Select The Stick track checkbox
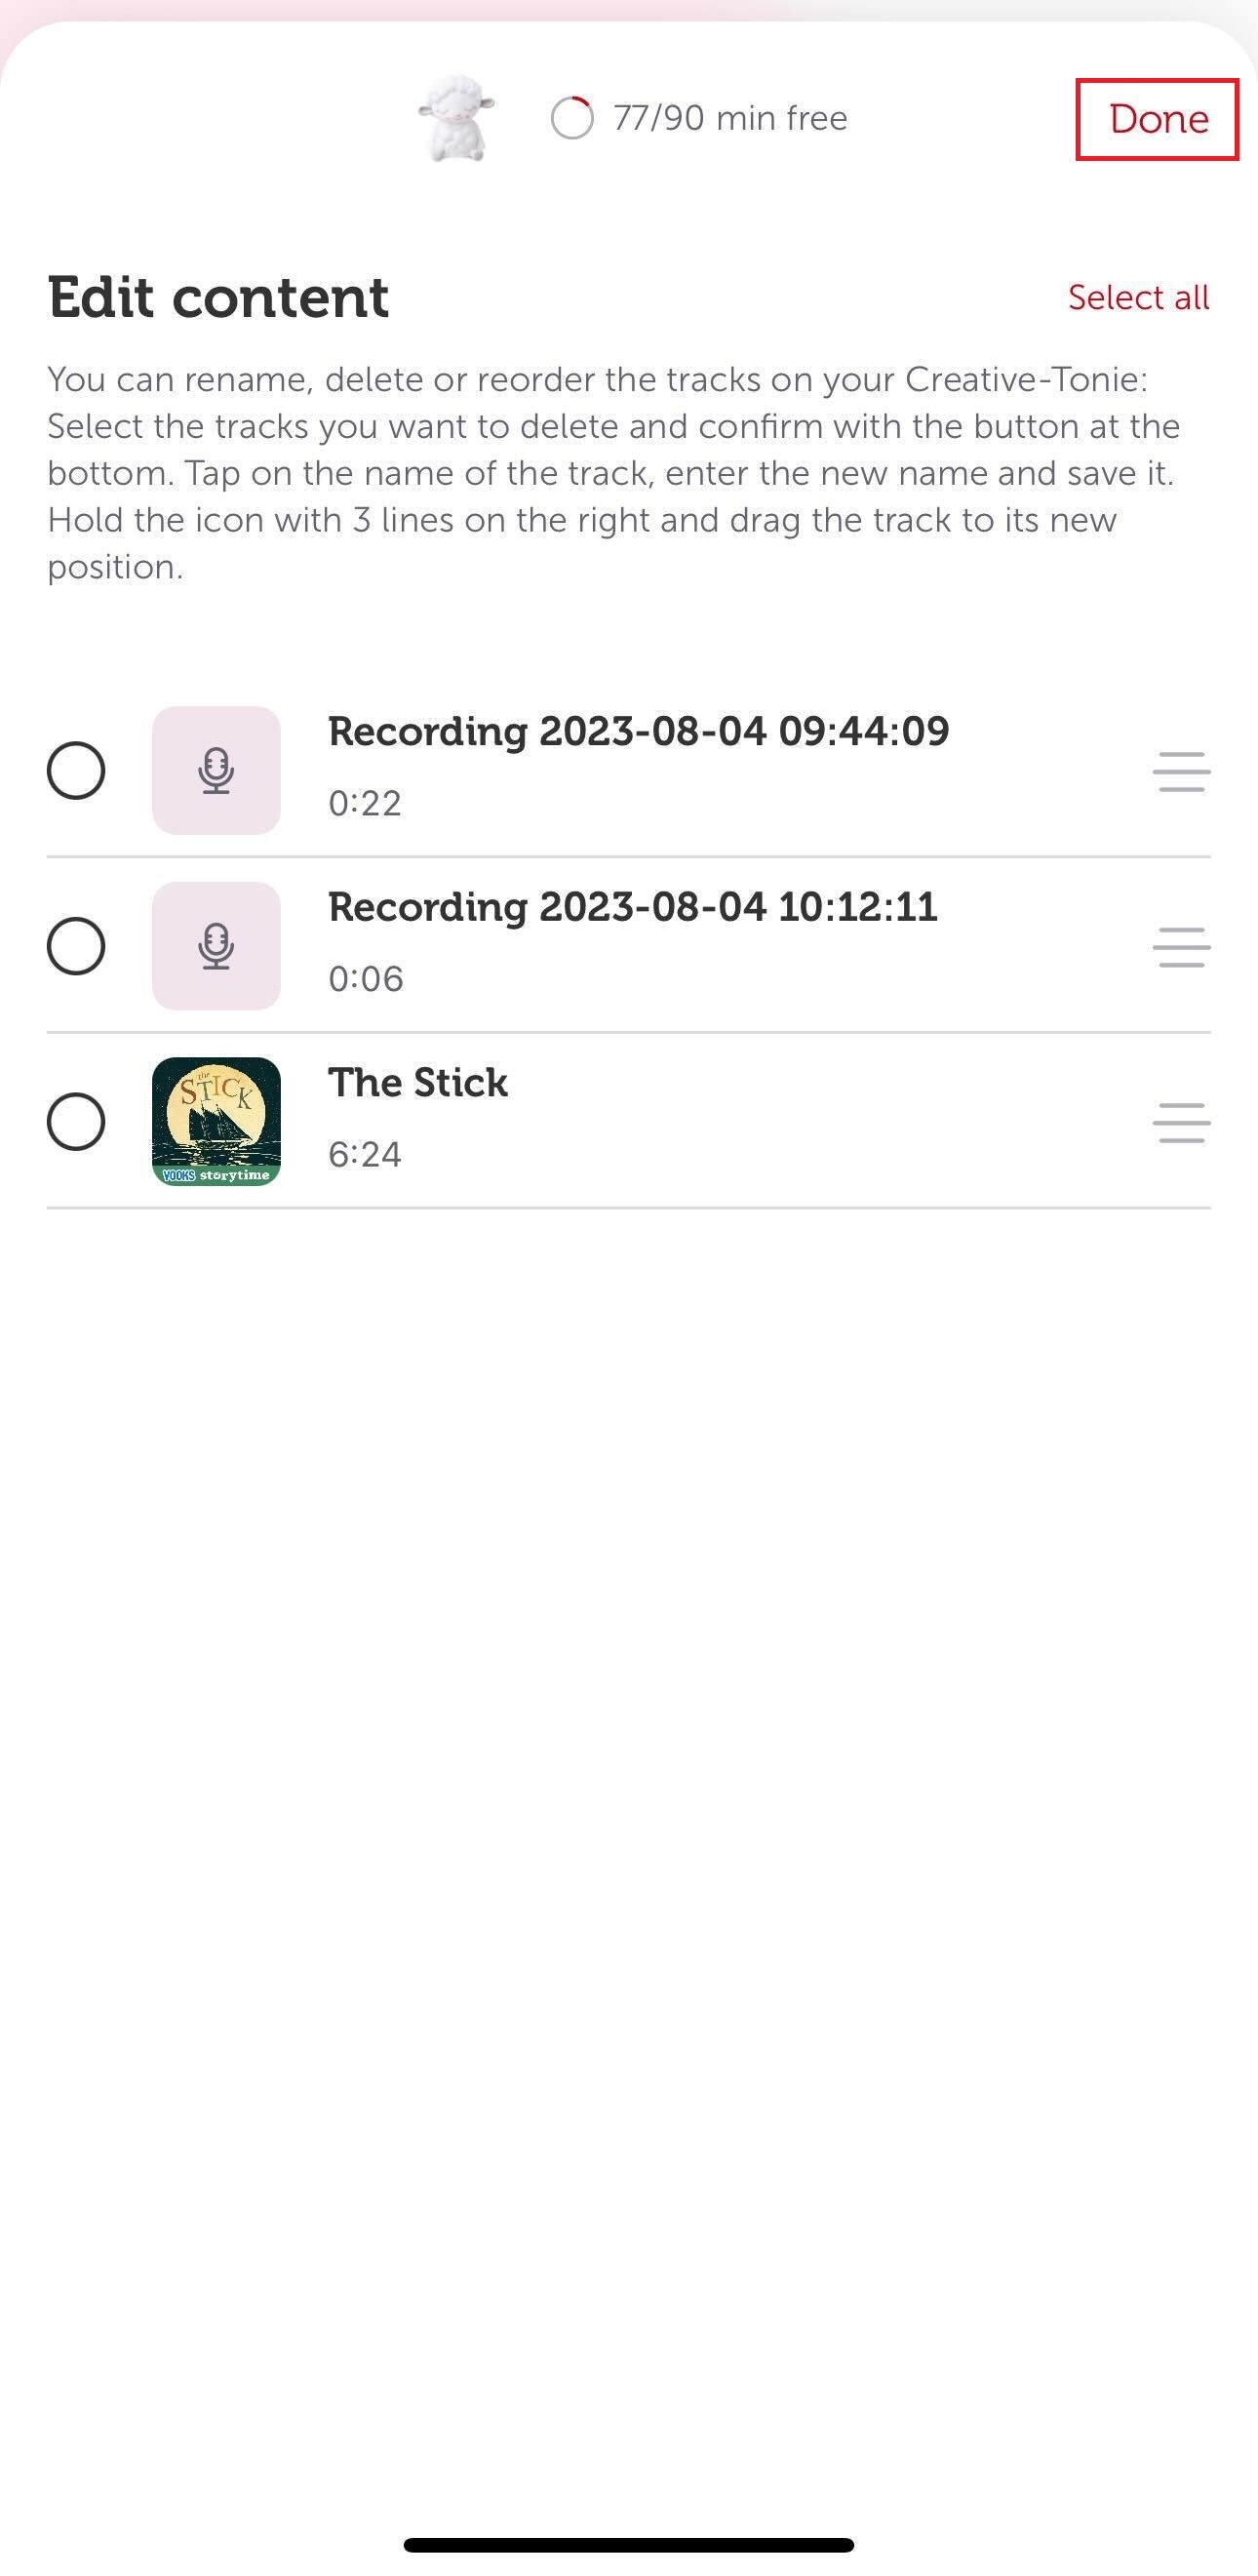The image size is (1258, 2576). [x=76, y=1121]
